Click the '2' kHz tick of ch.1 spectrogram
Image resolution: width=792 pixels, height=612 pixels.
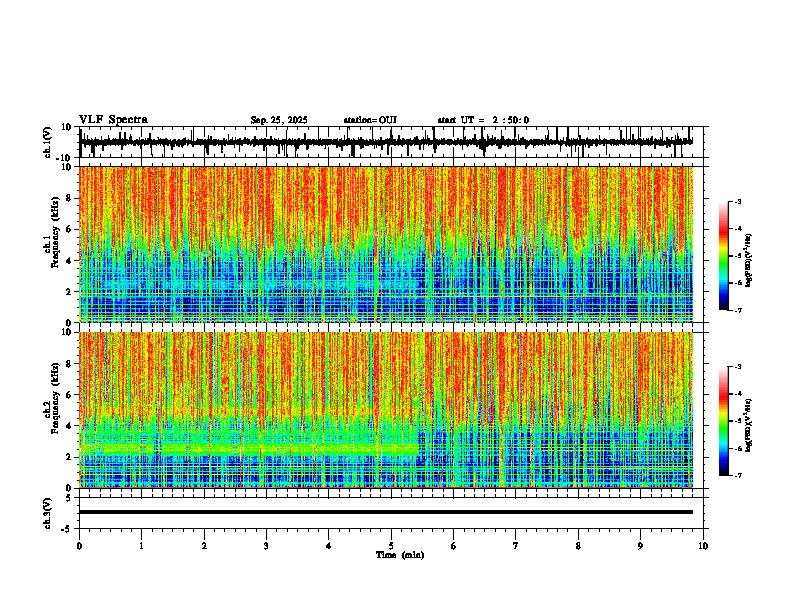[x=70, y=291]
